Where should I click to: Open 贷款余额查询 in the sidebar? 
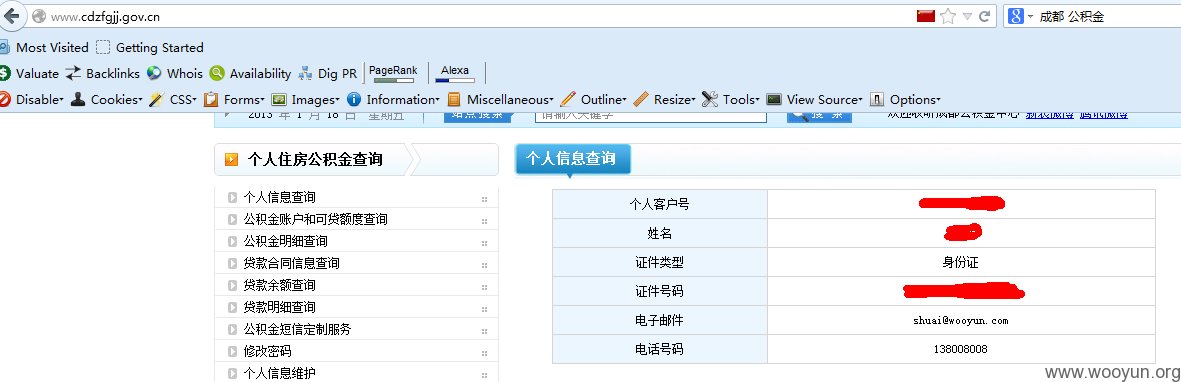(x=279, y=285)
